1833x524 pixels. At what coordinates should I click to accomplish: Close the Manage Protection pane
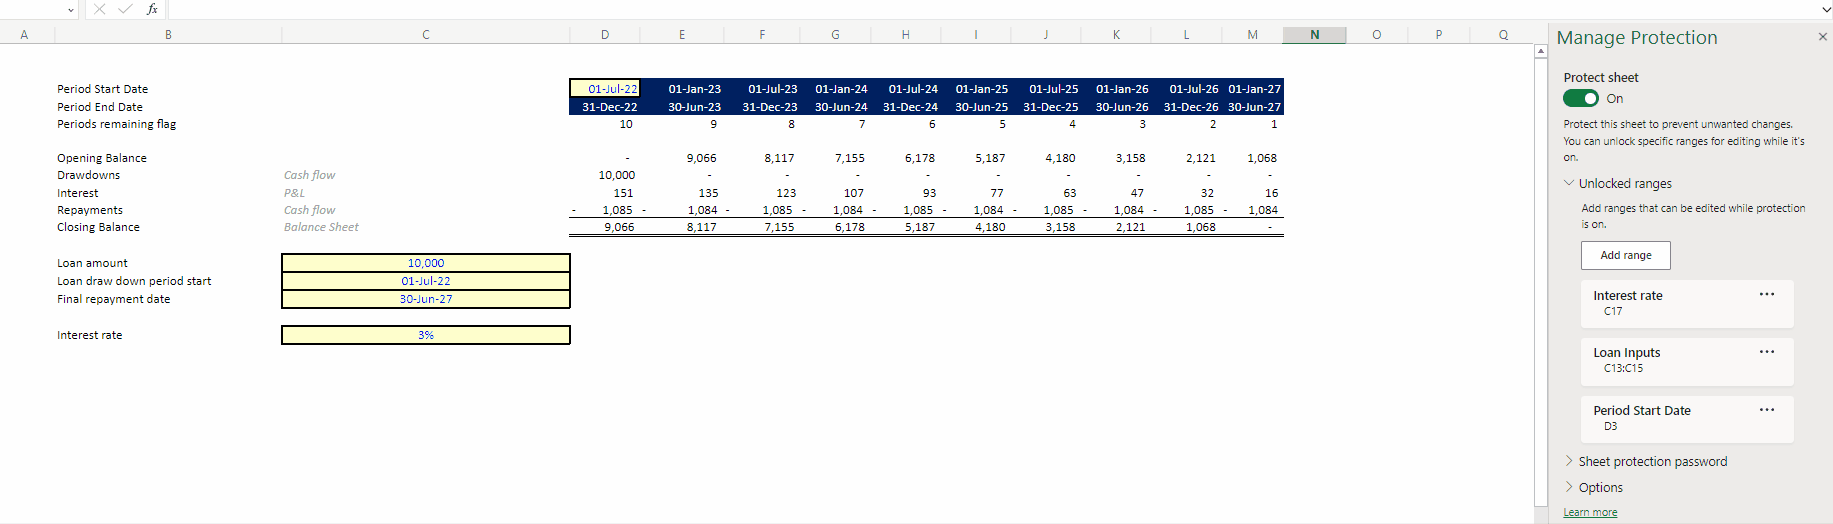tap(1822, 37)
